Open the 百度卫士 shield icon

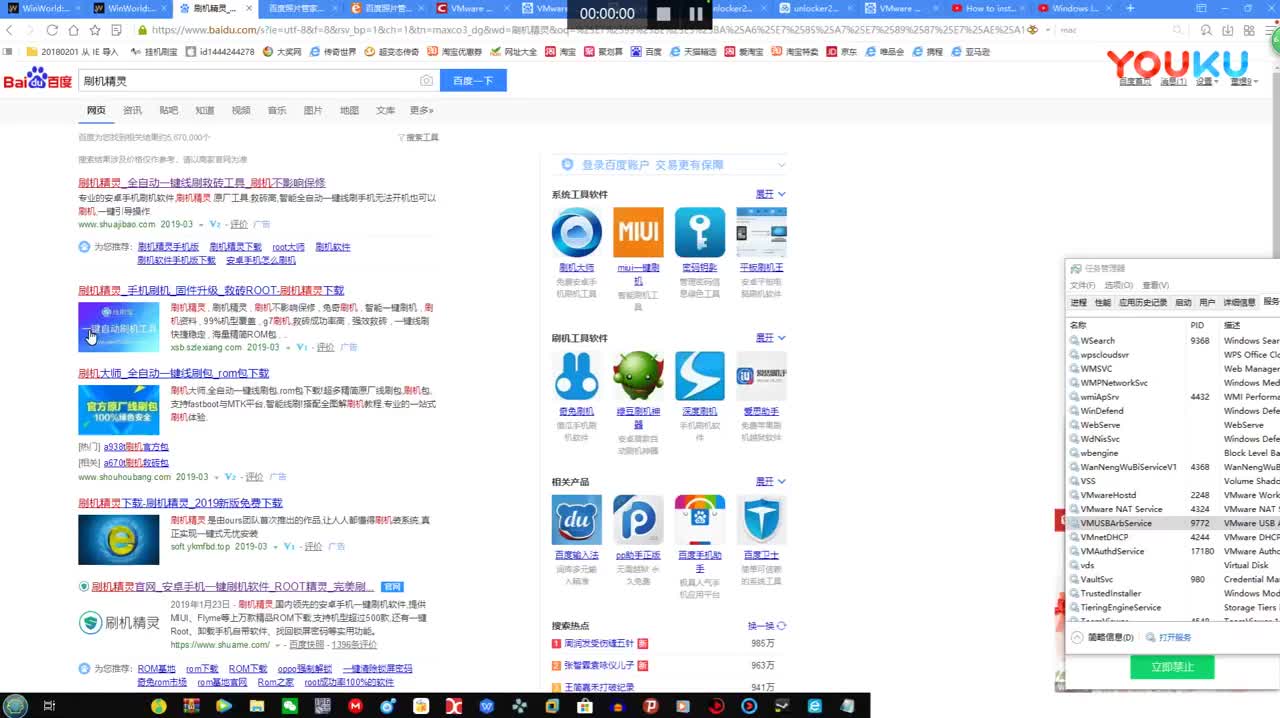[761, 520]
